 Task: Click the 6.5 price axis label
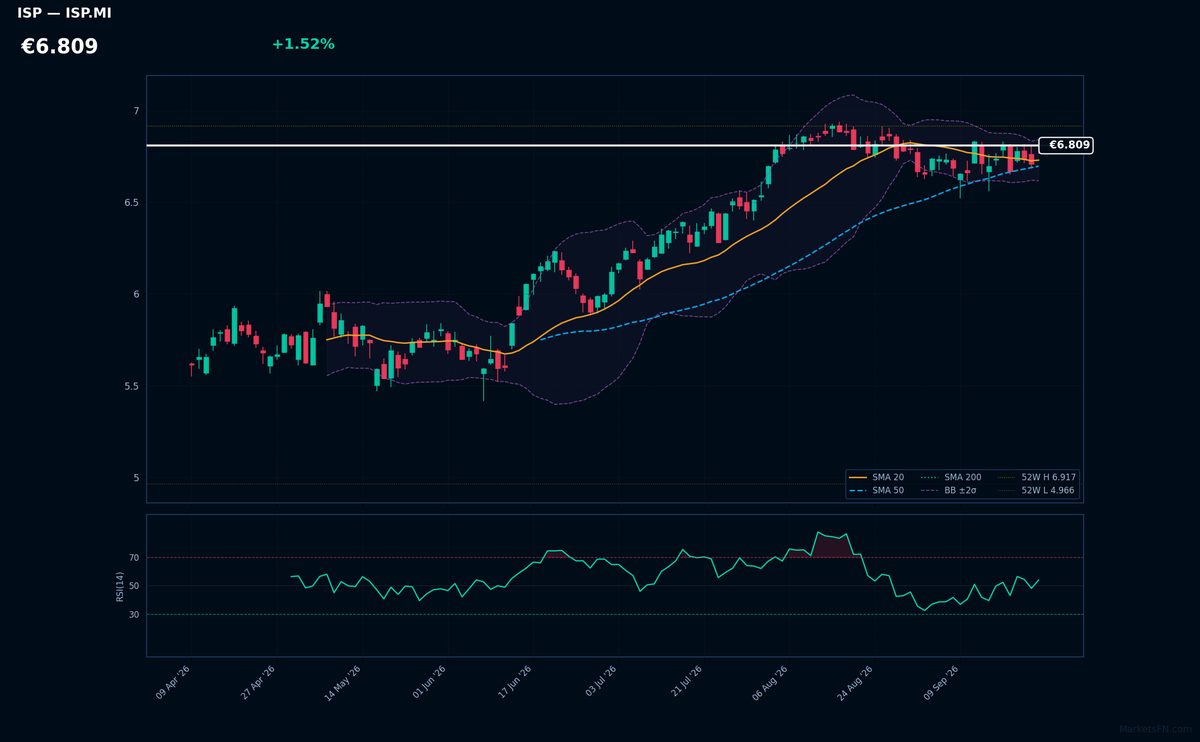132,203
